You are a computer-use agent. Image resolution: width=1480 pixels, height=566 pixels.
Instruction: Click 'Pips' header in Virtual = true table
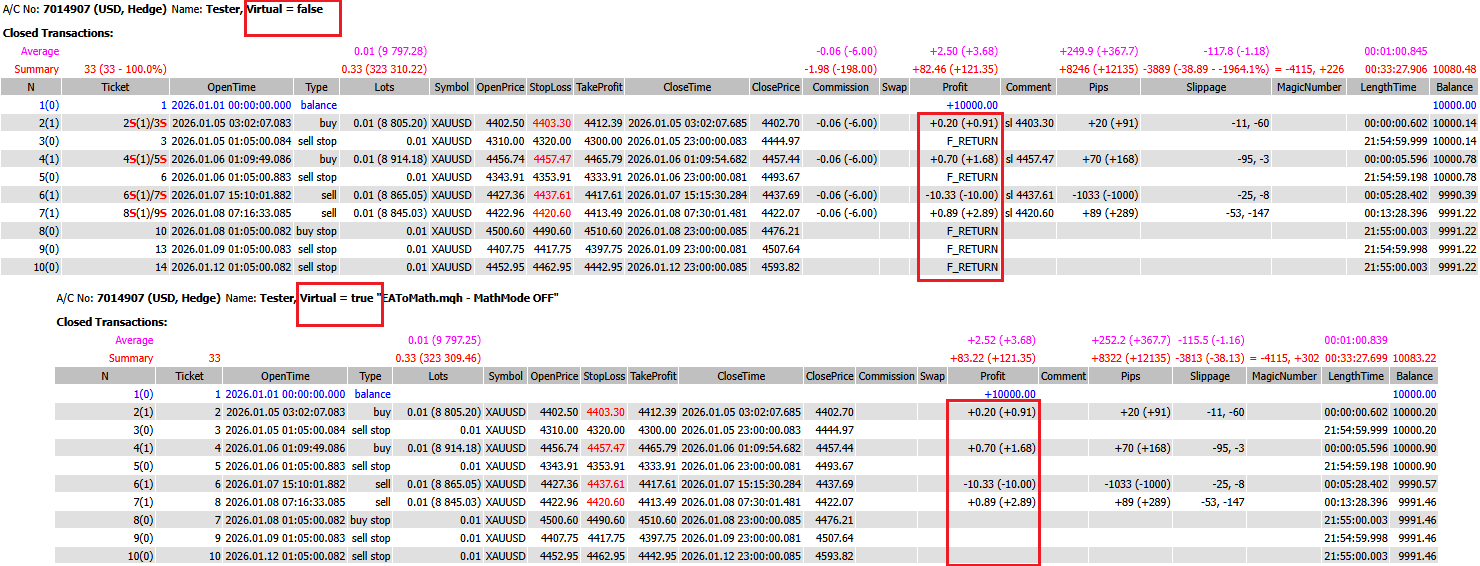(x=1129, y=376)
